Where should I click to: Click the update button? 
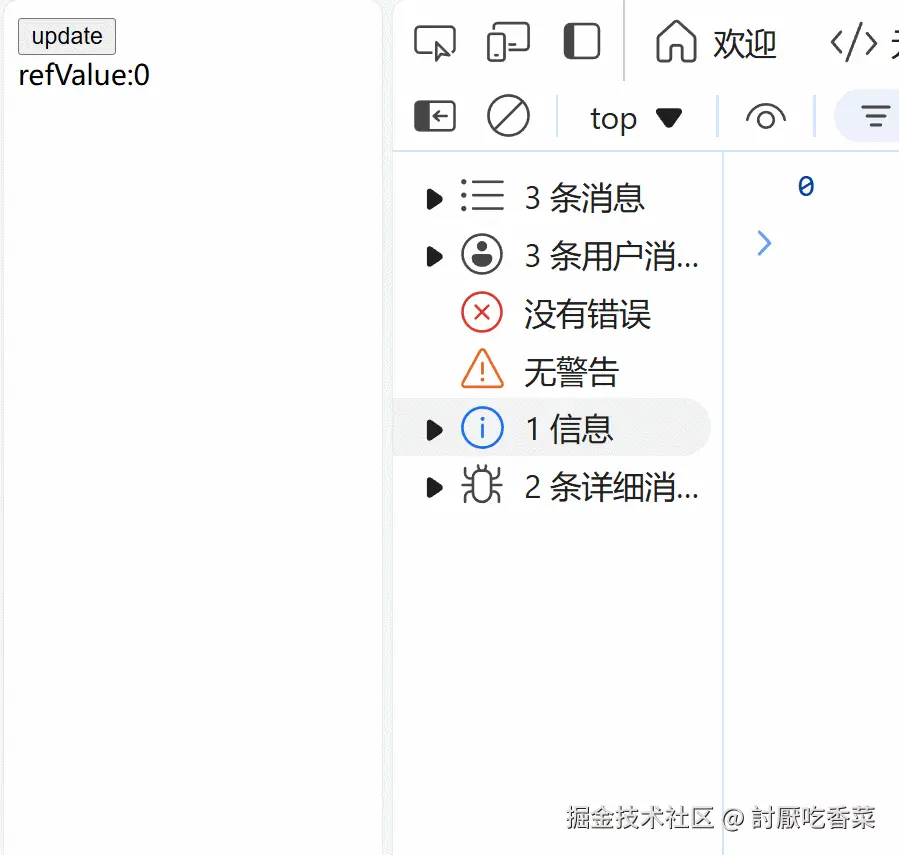tap(67, 36)
